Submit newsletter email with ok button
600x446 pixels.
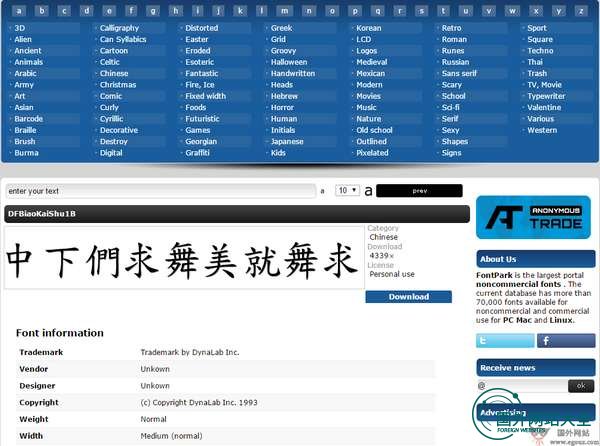click(581, 386)
